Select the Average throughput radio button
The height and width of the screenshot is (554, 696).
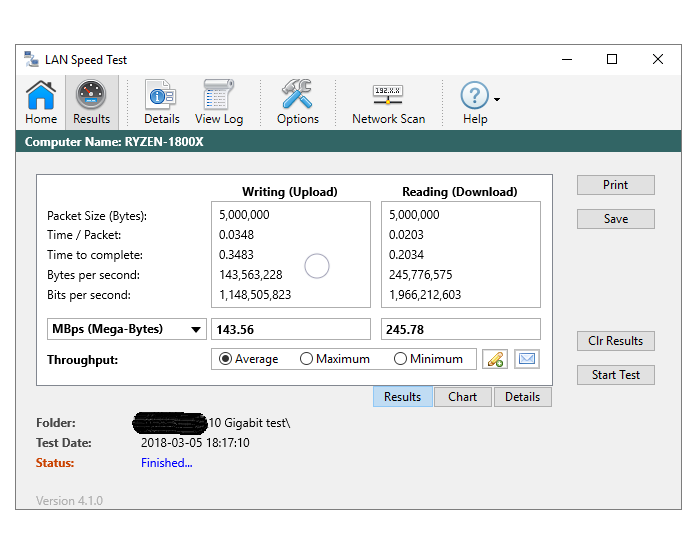pyautogui.click(x=225, y=359)
